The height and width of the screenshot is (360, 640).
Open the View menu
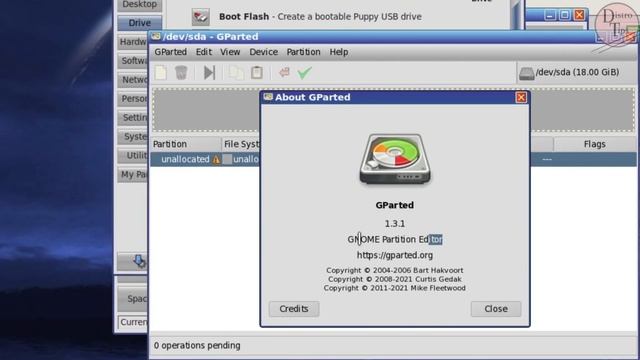click(x=230, y=52)
